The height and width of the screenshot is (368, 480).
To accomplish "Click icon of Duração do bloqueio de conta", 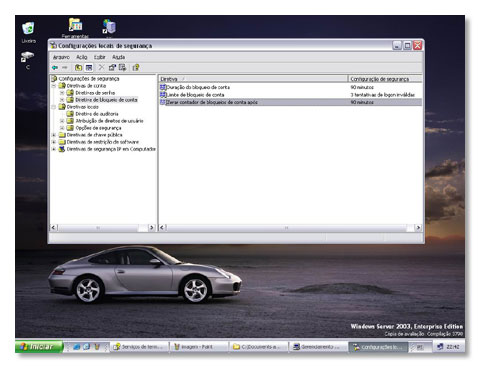I will click(x=163, y=87).
